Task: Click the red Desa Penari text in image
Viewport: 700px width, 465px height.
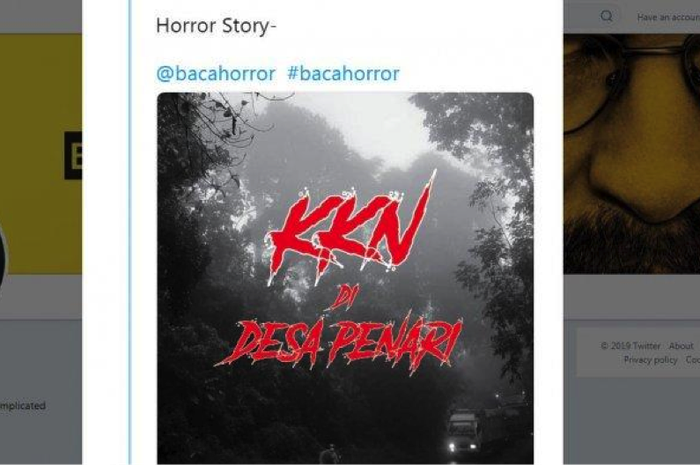Action: pyautogui.click(x=339, y=341)
